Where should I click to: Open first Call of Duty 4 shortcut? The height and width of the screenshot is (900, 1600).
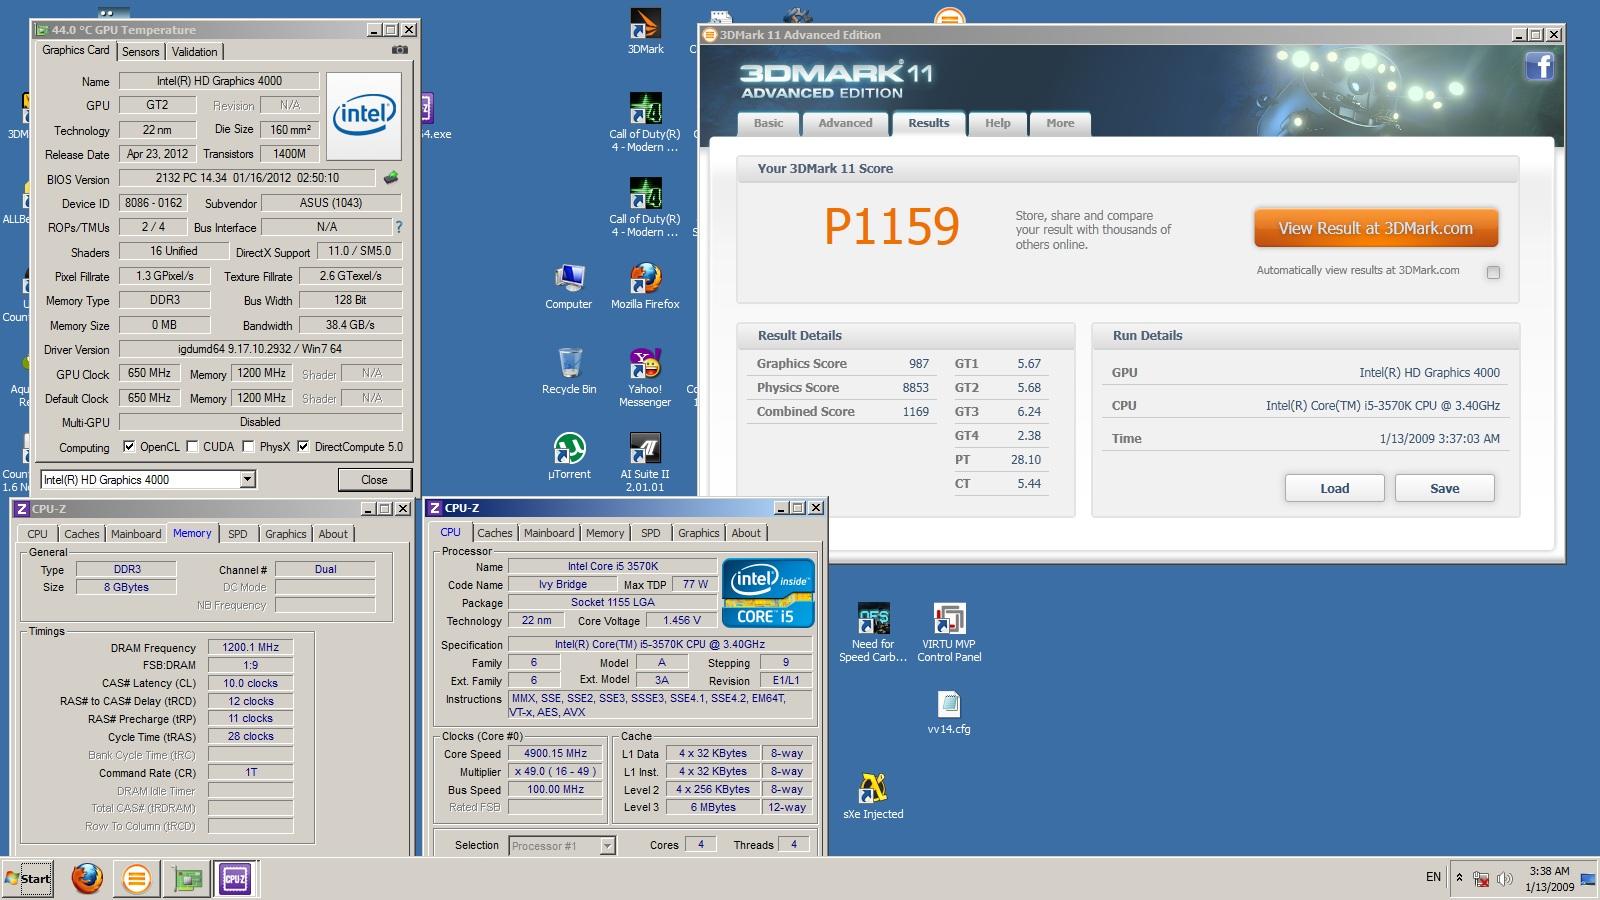[x=645, y=122]
